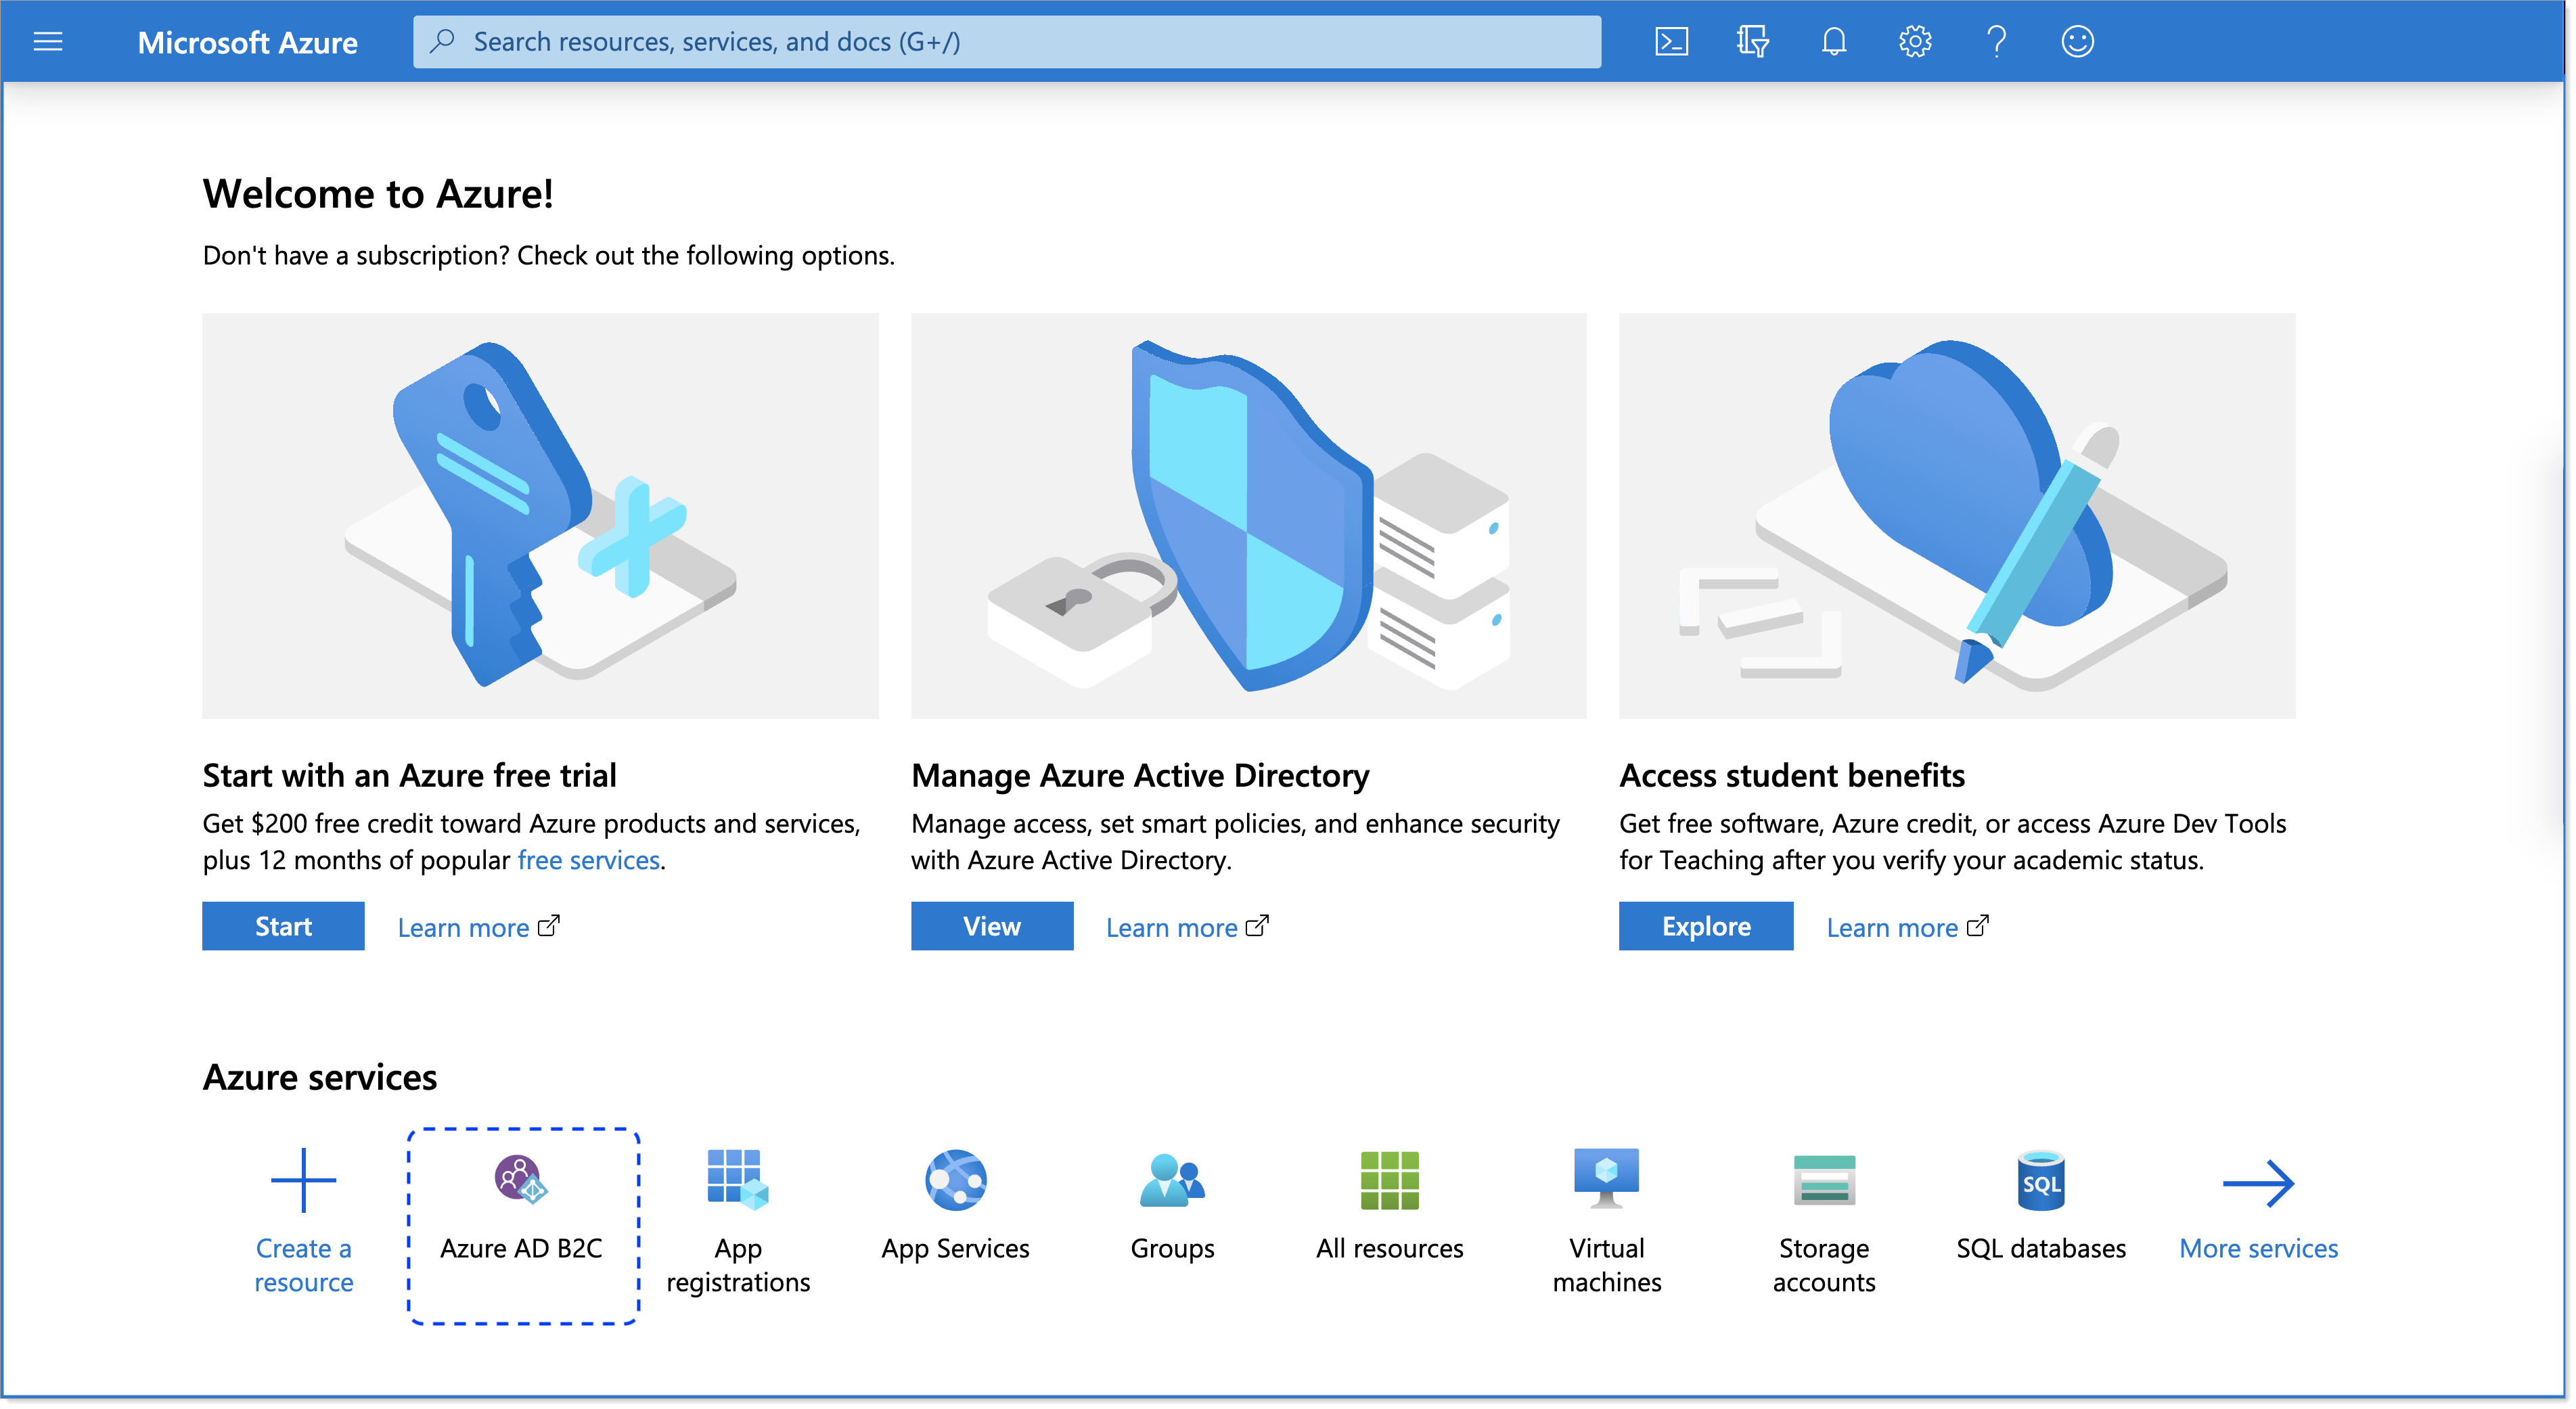Open Learn more under Manage Azure Active Directory
Viewport: 2576px width, 1409px height.
1187,927
